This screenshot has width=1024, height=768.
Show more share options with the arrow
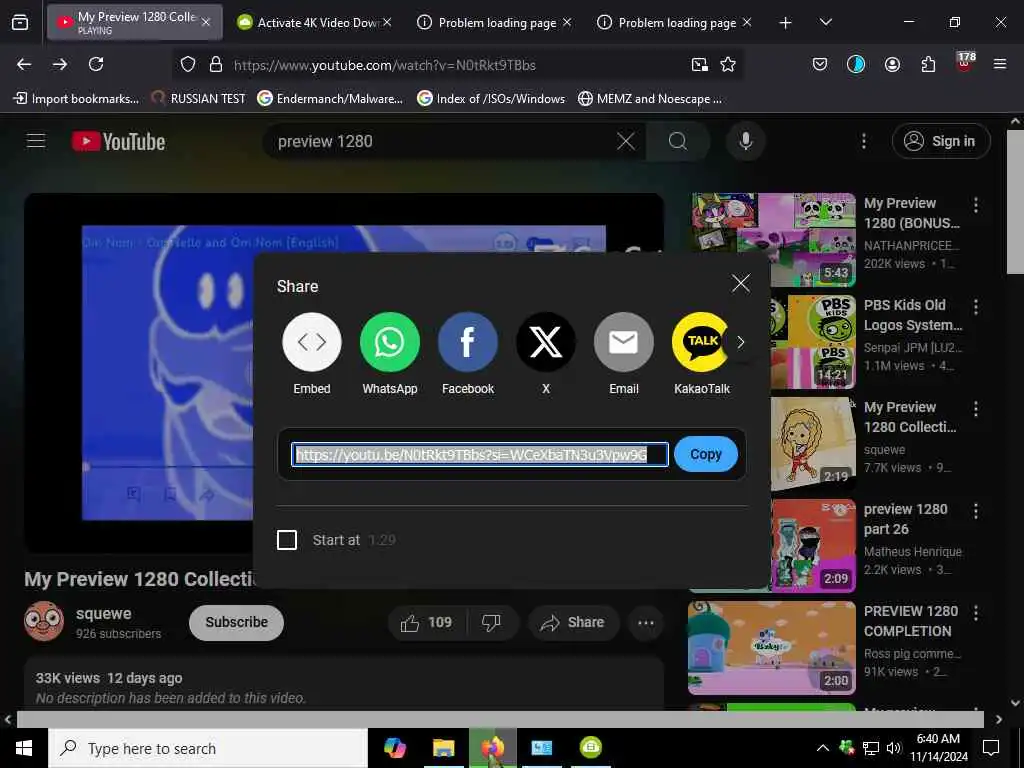coord(741,342)
